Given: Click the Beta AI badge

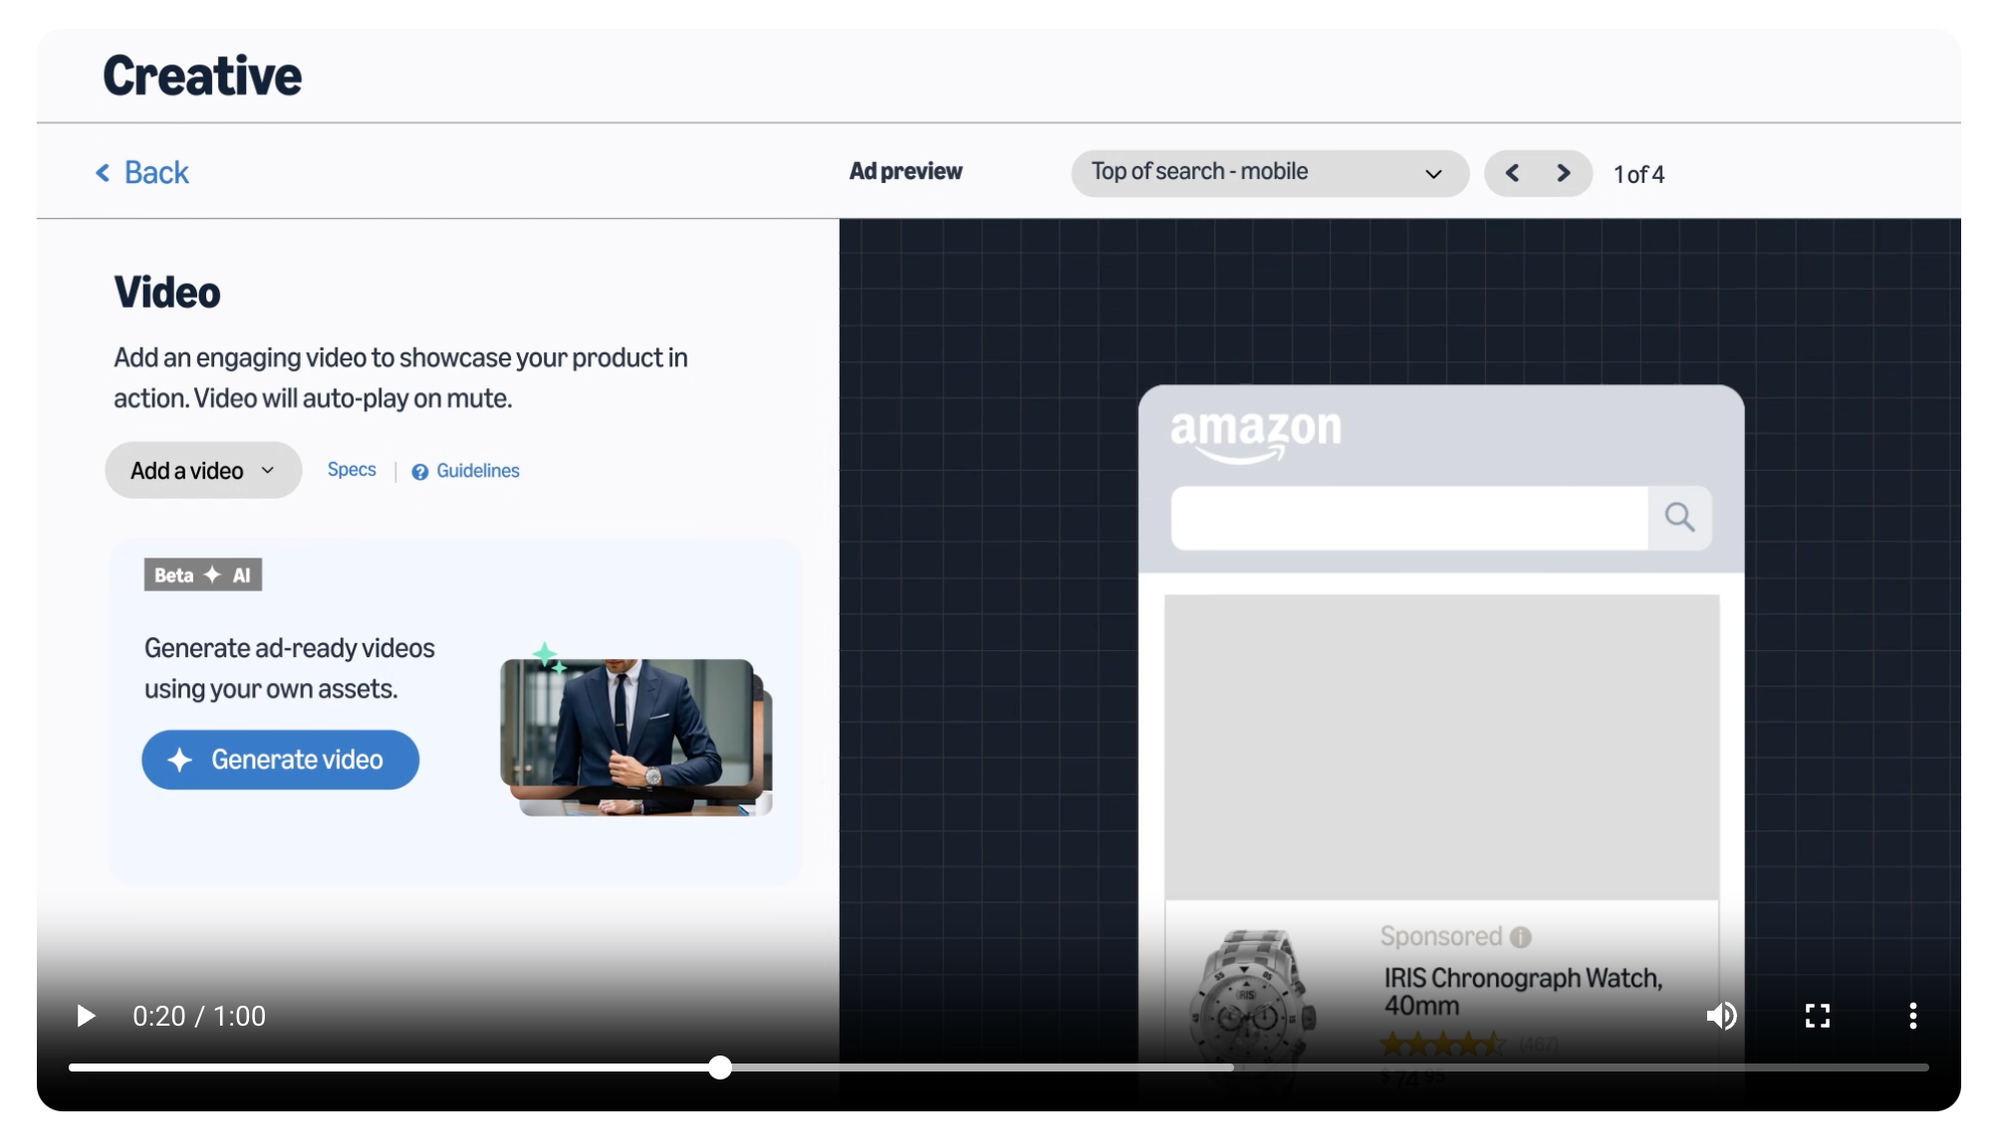Looking at the screenshot, I should click(x=203, y=575).
